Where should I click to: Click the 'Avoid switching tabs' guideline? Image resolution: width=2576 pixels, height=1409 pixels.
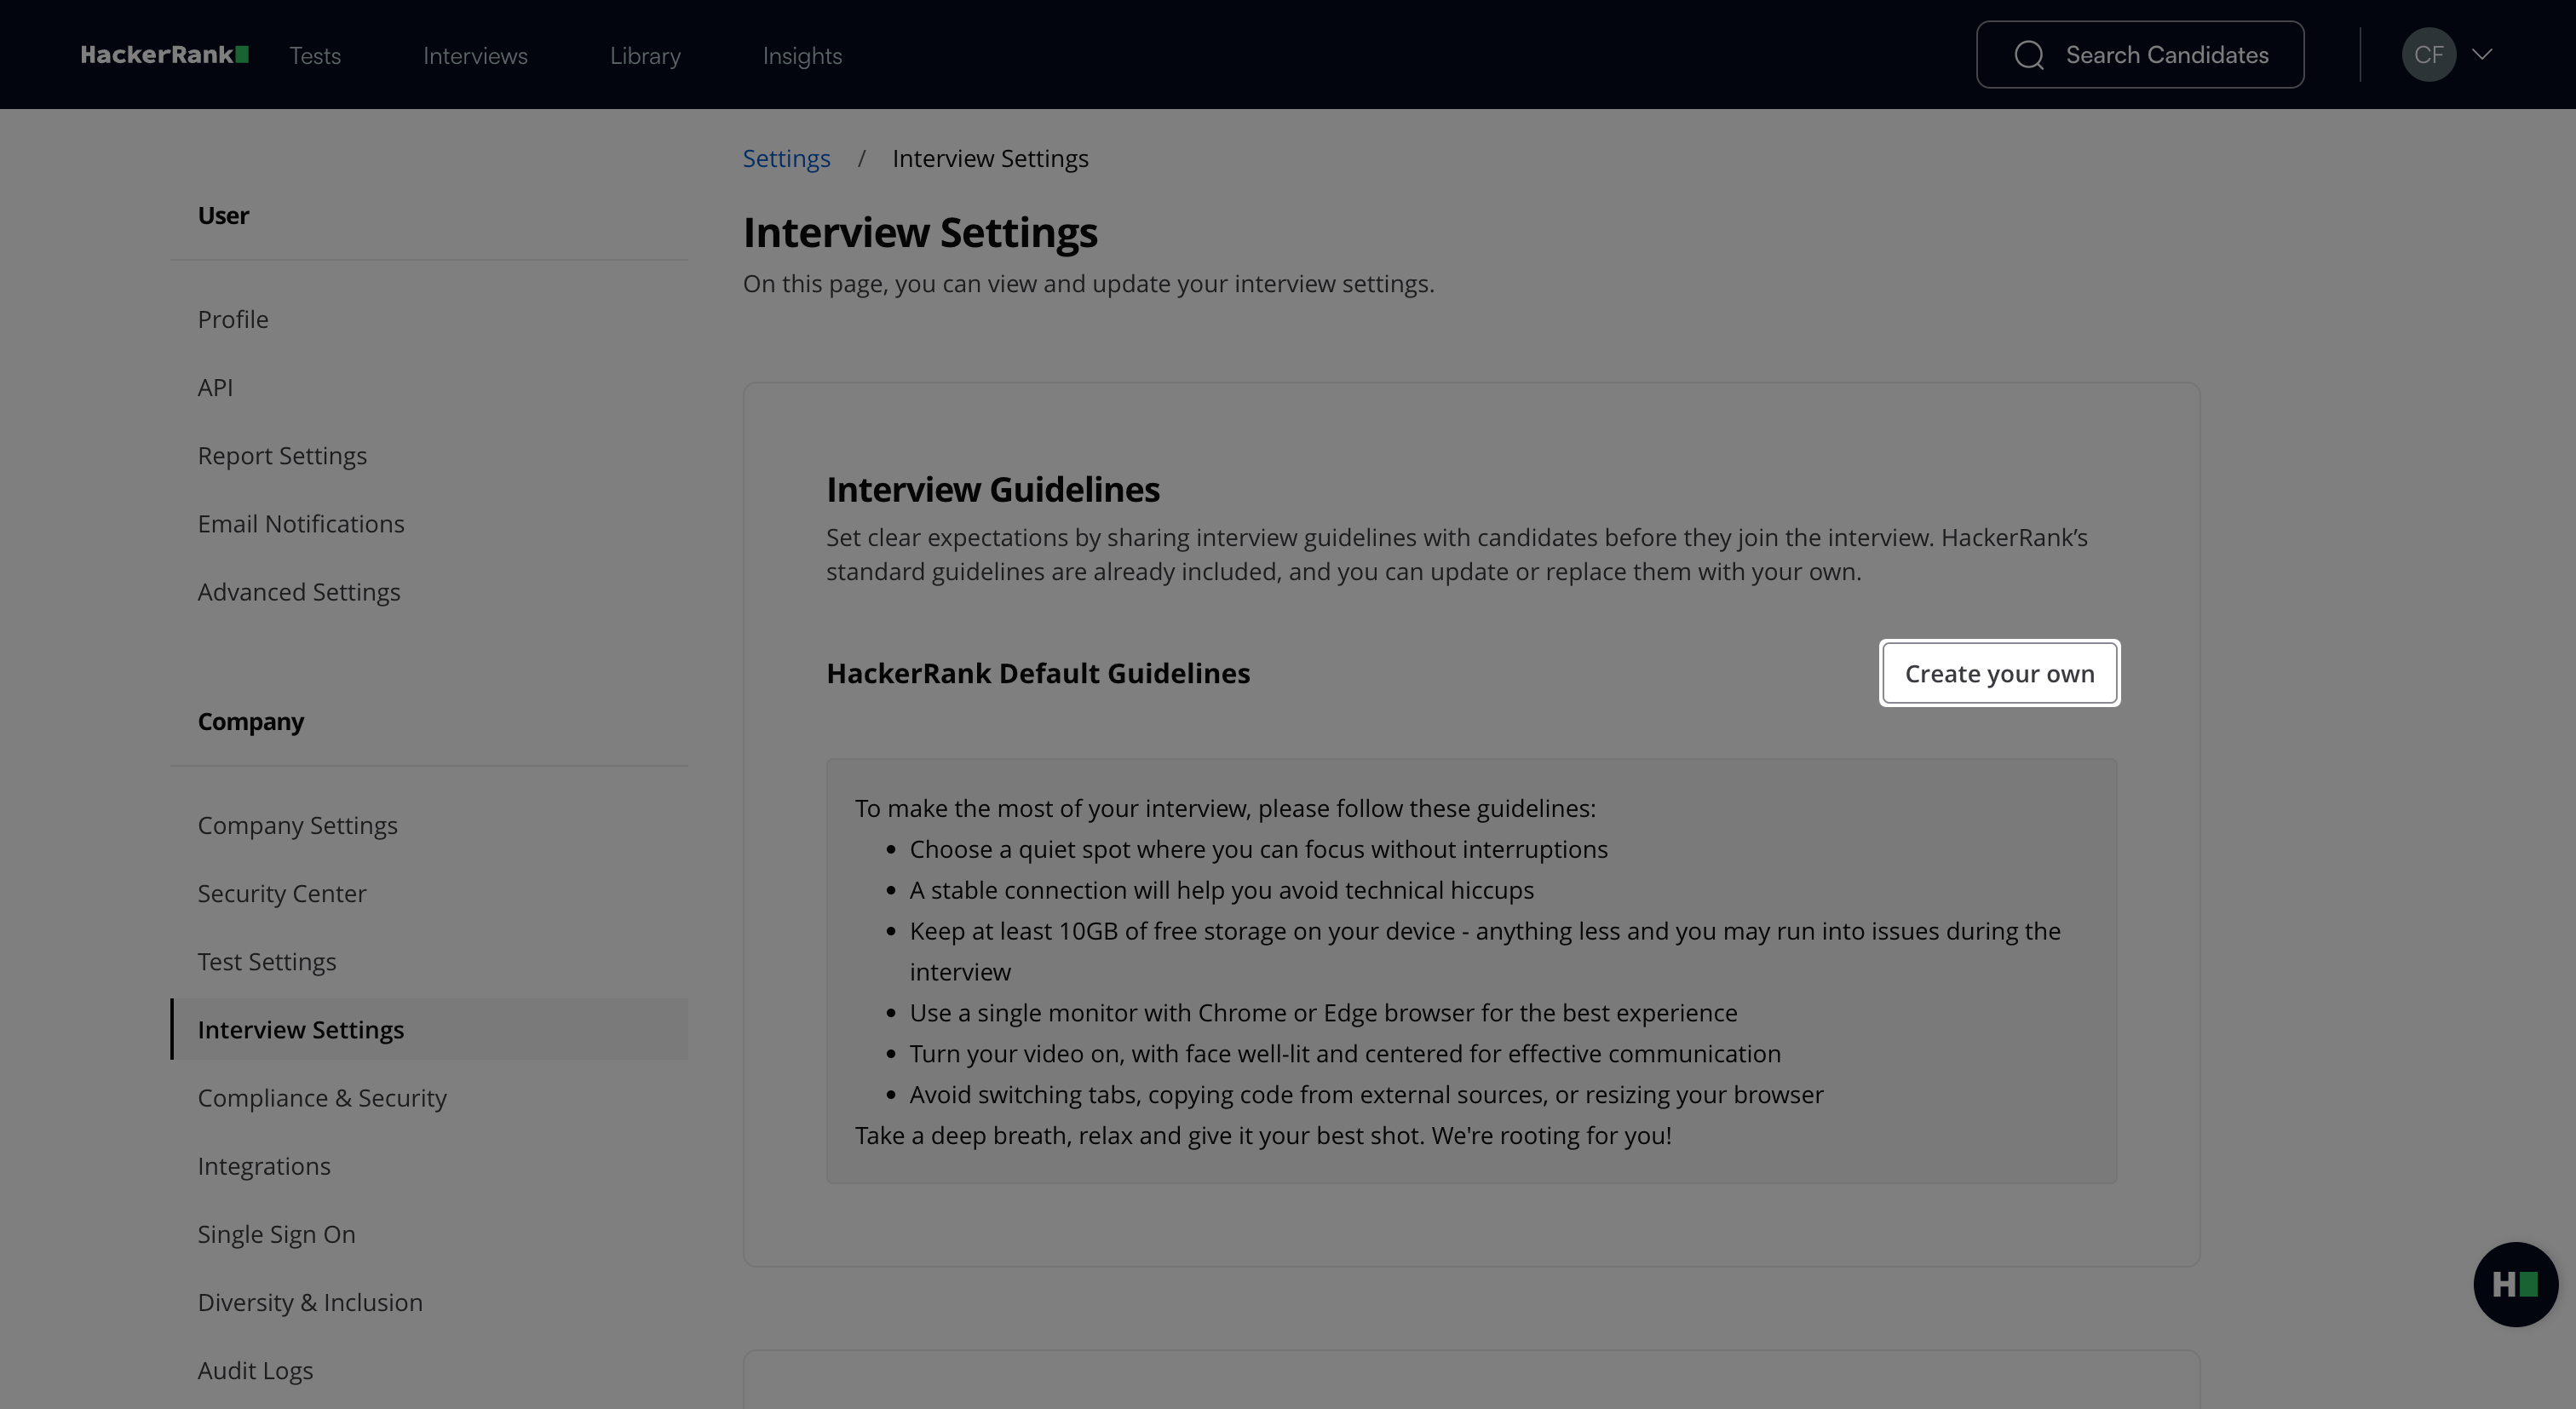click(1366, 1095)
